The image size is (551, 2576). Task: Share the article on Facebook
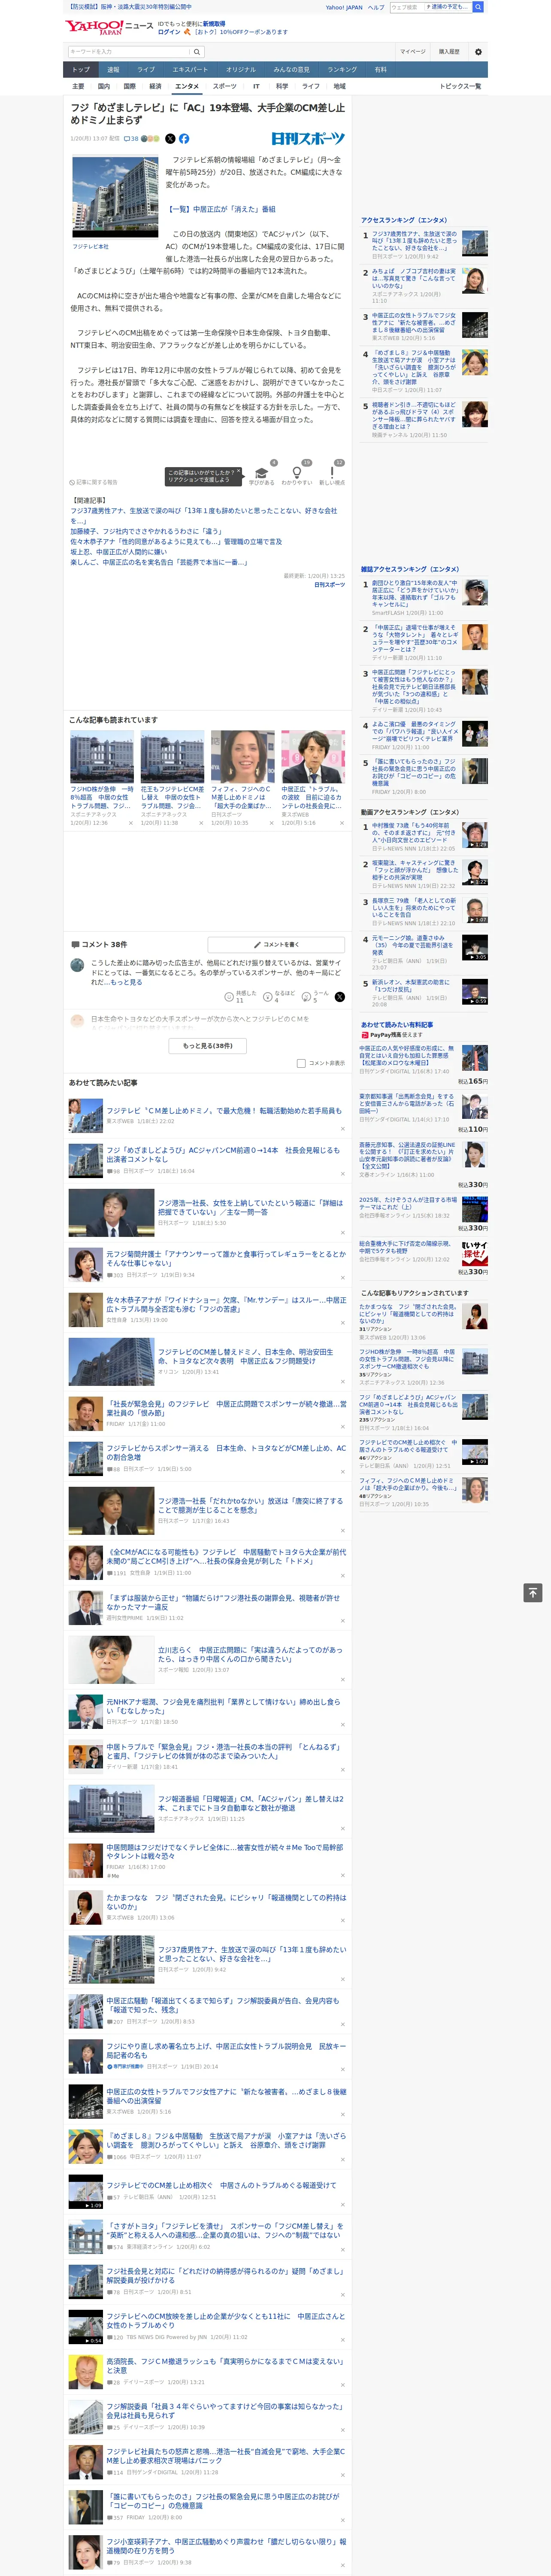(184, 139)
